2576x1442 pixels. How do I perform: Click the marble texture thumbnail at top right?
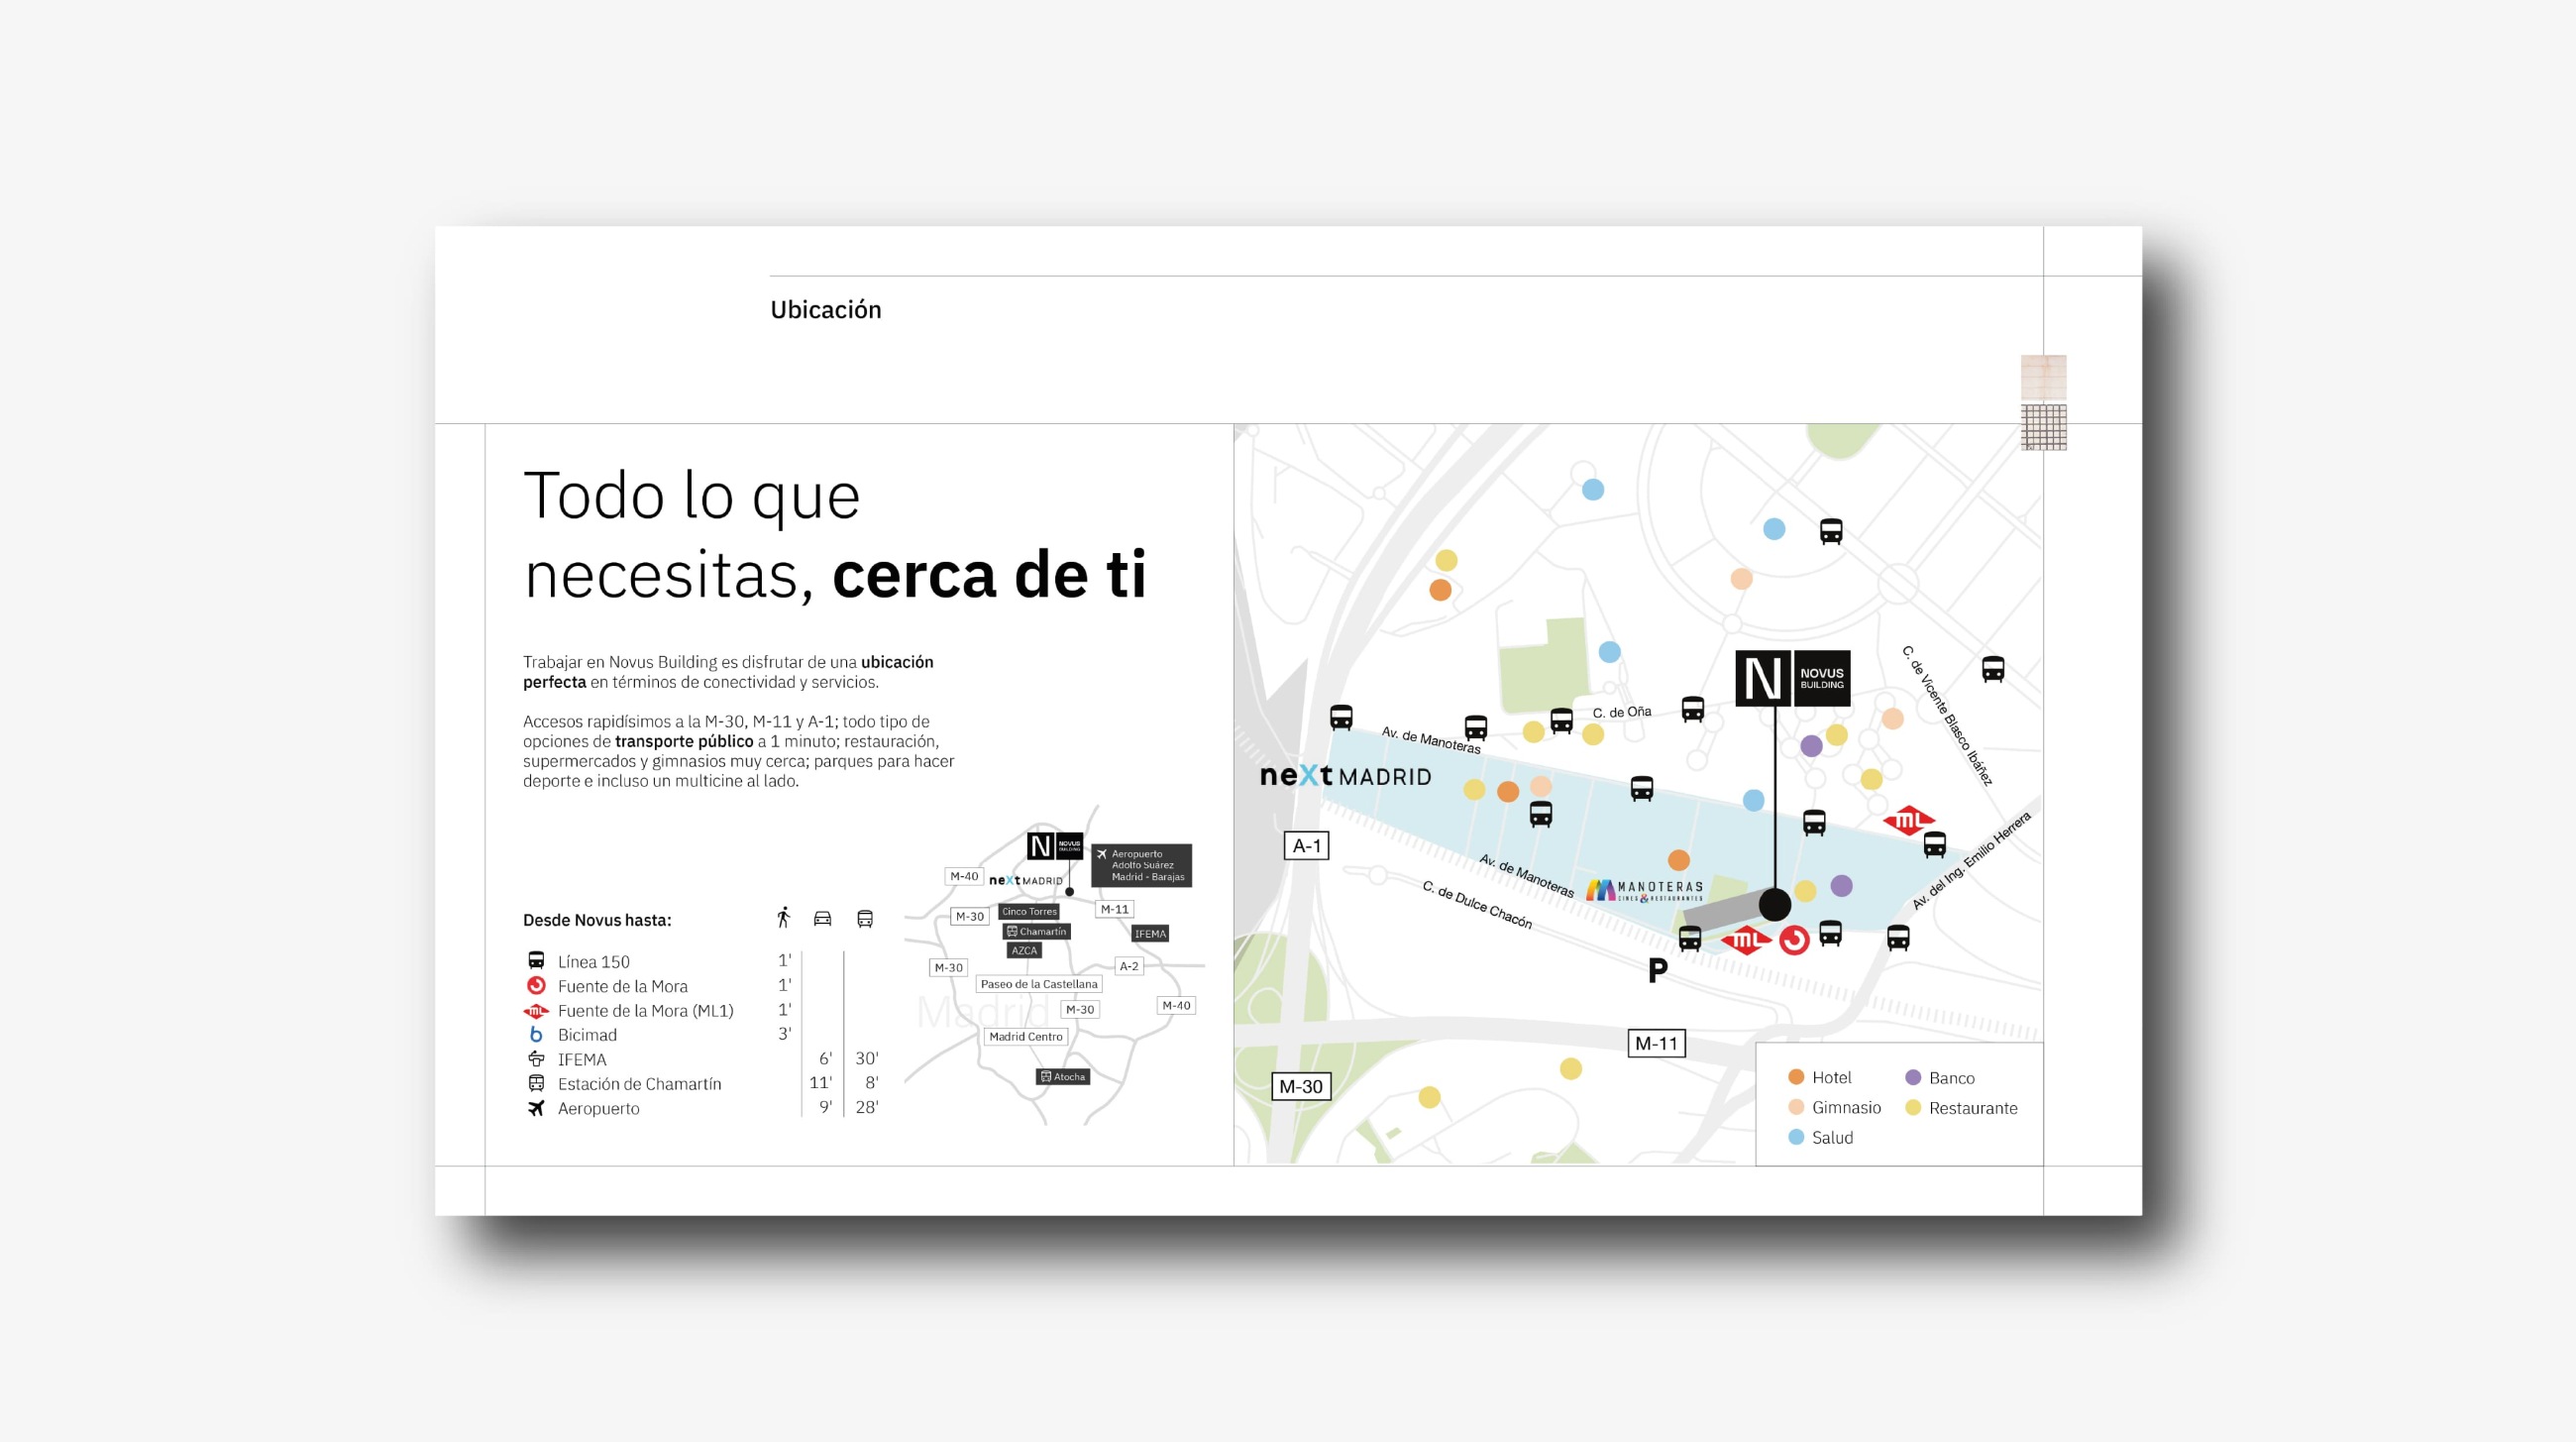click(2043, 377)
